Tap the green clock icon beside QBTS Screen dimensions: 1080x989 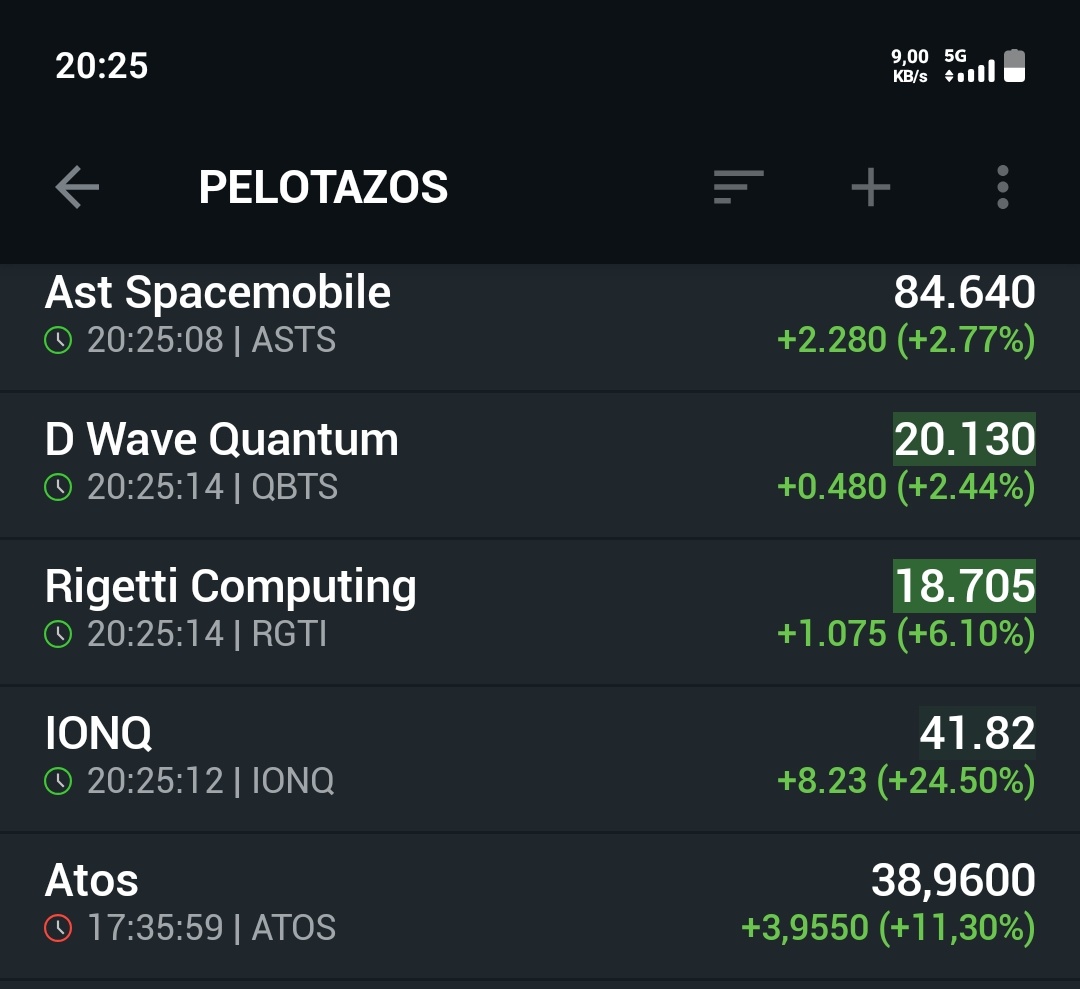tap(59, 488)
